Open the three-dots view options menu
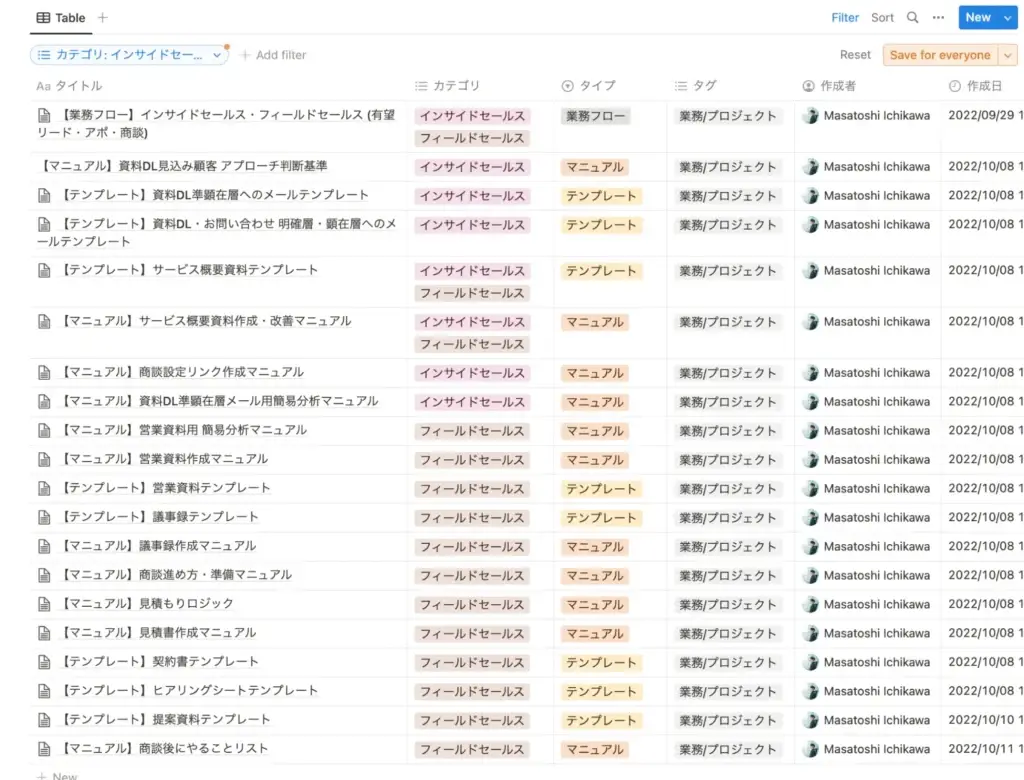The height and width of the screenshot is (780, 1024). point(938,18)
